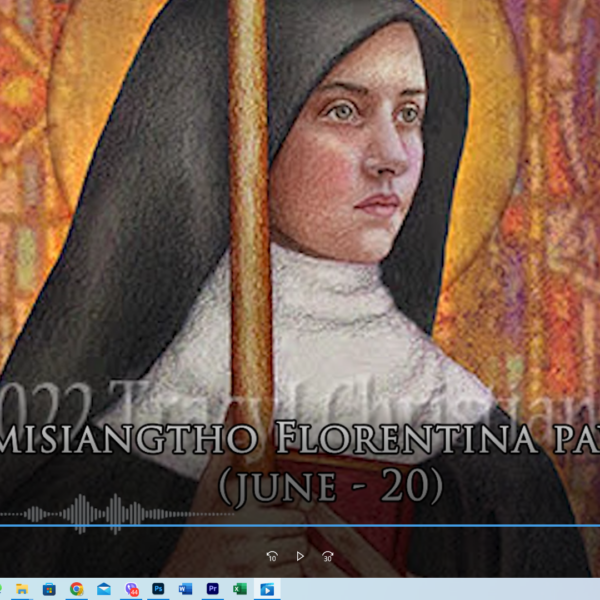
Task: Switch to Adobe Premiere Pro in the taskbar
Action: pos(212,589)
